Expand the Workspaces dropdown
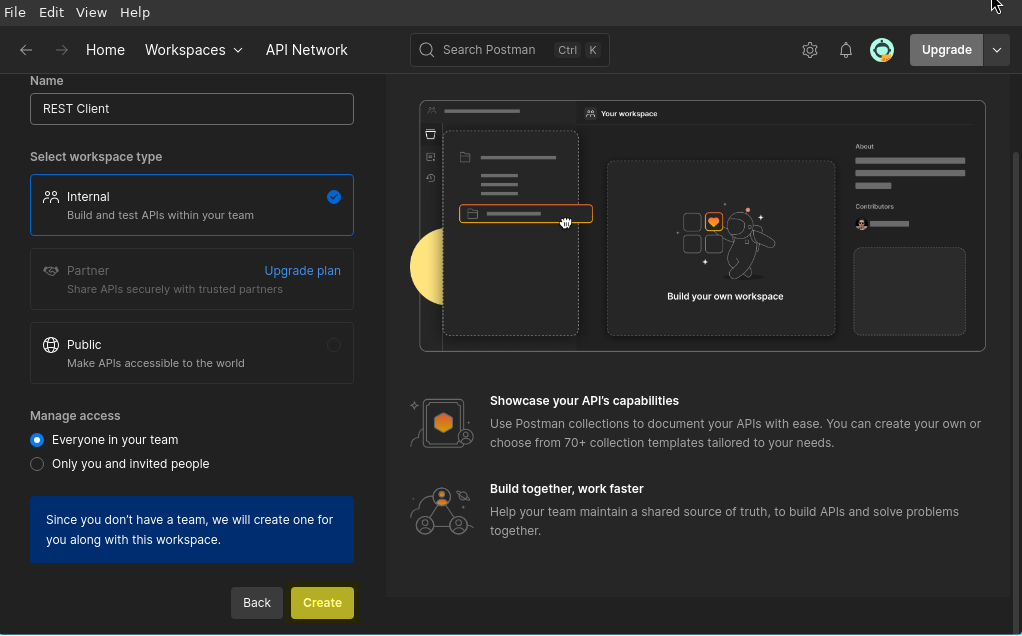Image resolution: width=1022 pixels, height=636 pixels. point(194,50)
